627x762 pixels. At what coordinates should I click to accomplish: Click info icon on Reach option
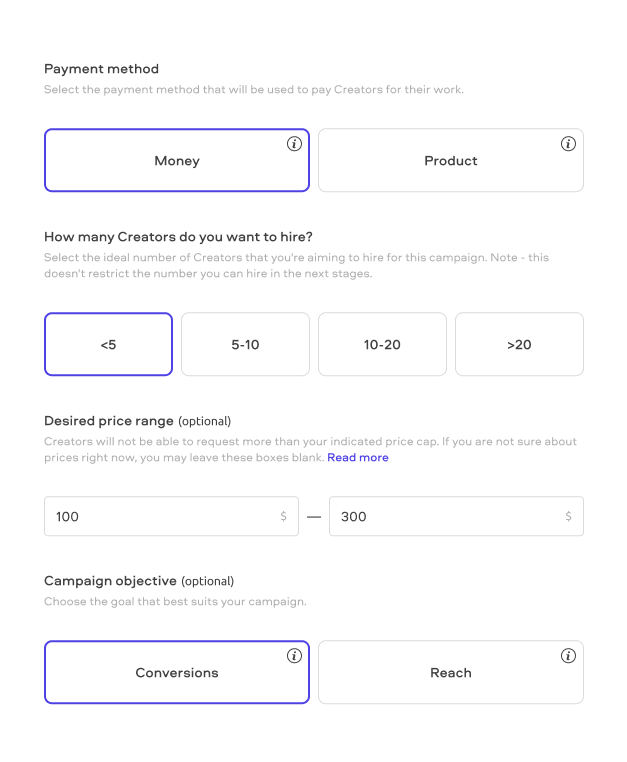tap(568, 656)
